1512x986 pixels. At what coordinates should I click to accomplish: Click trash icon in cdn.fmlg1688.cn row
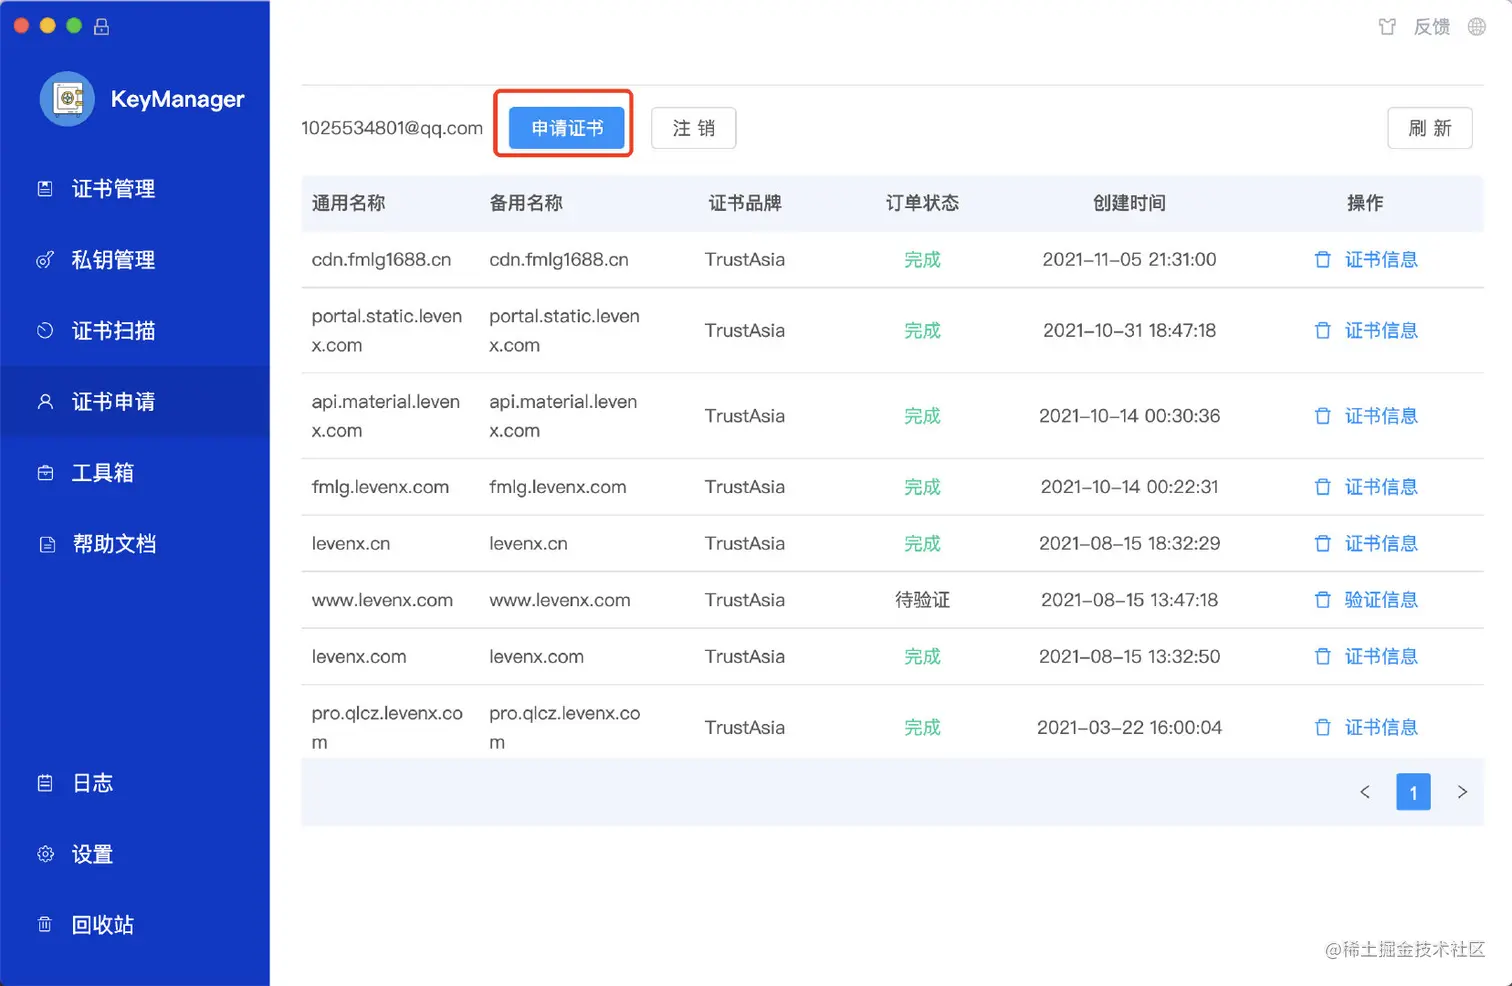tap(1322, 260)
